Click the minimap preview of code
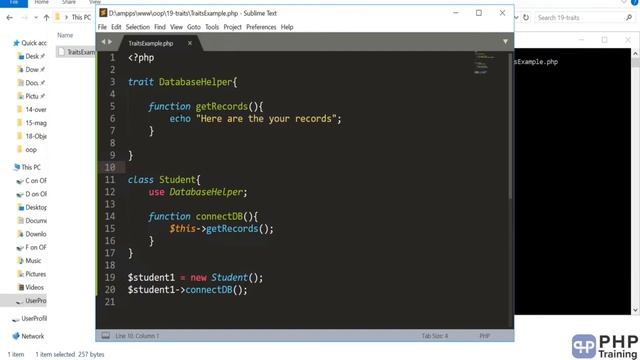Viewport: 640px width, 360px height. click(484, 62)
